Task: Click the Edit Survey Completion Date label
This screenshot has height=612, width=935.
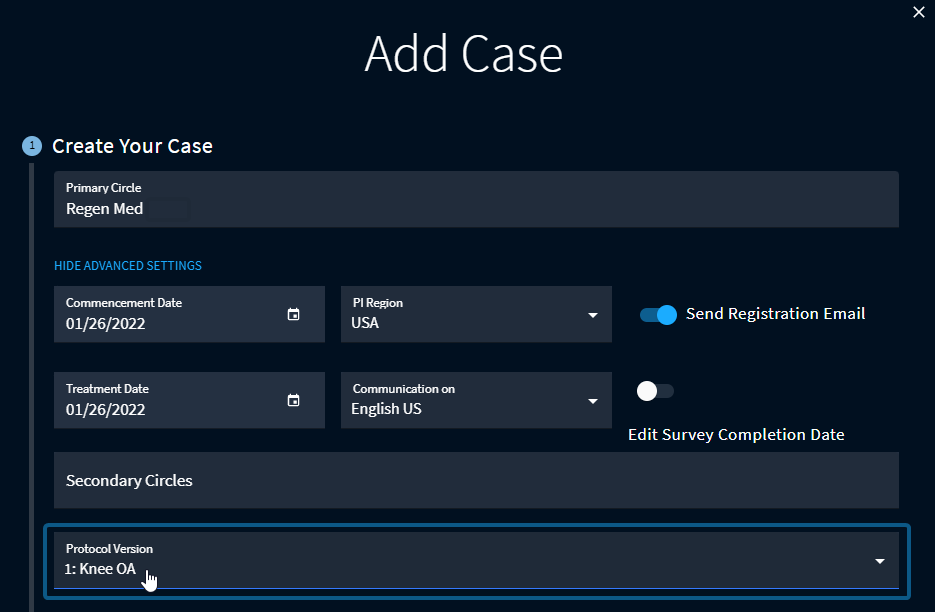Action: pyautogui.click(x=736, y=435)
